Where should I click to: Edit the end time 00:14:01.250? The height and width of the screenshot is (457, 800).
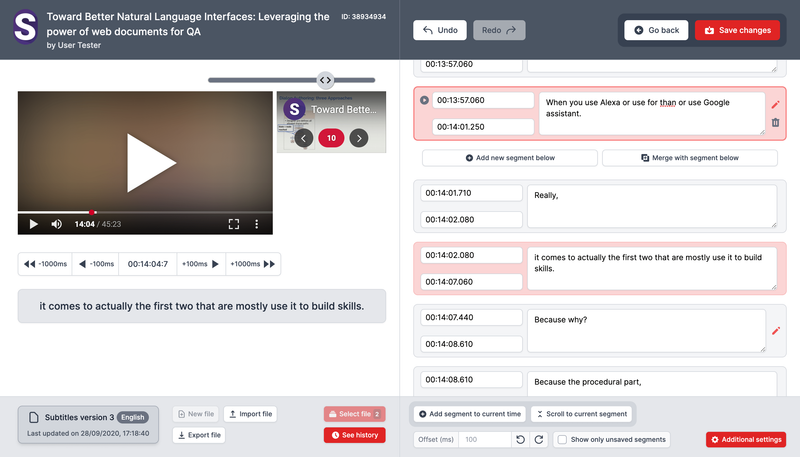tap(483, 126)
